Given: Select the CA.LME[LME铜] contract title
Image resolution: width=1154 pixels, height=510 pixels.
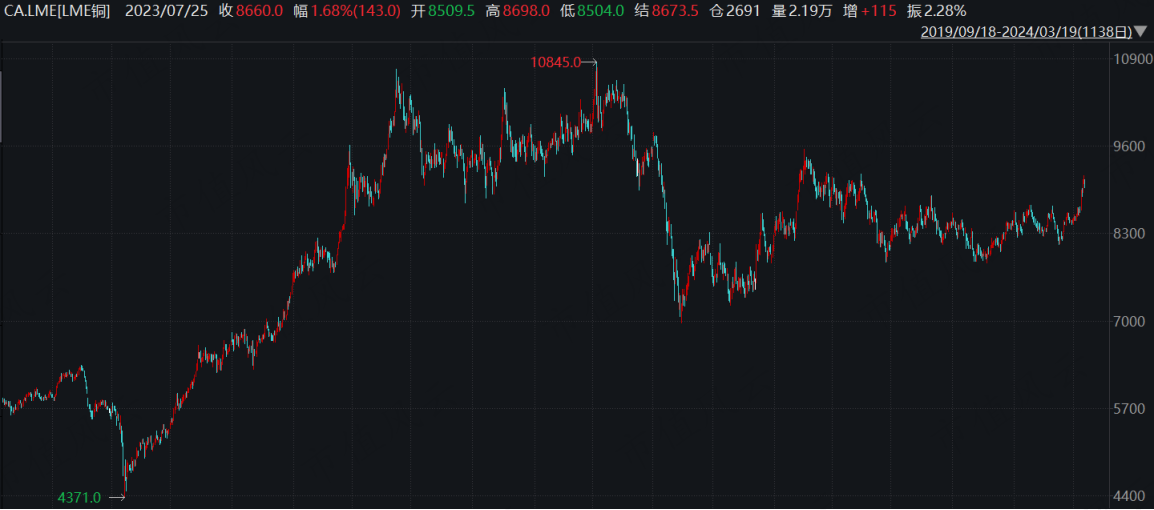Looking at the screenshot, I should [57, 11].
